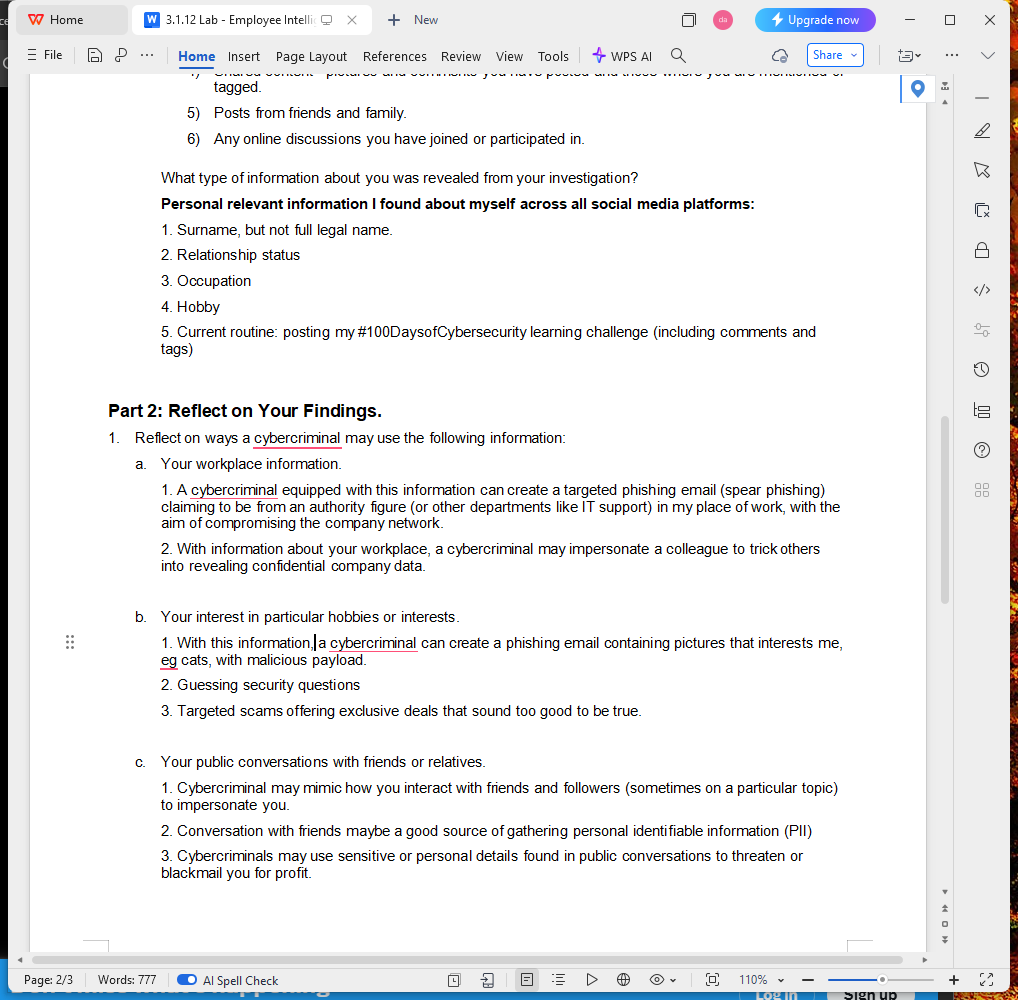The height and width of the screenshot is (1000, 1018).
Task: Open the Tools tab
Action: [x=553, y=56]
